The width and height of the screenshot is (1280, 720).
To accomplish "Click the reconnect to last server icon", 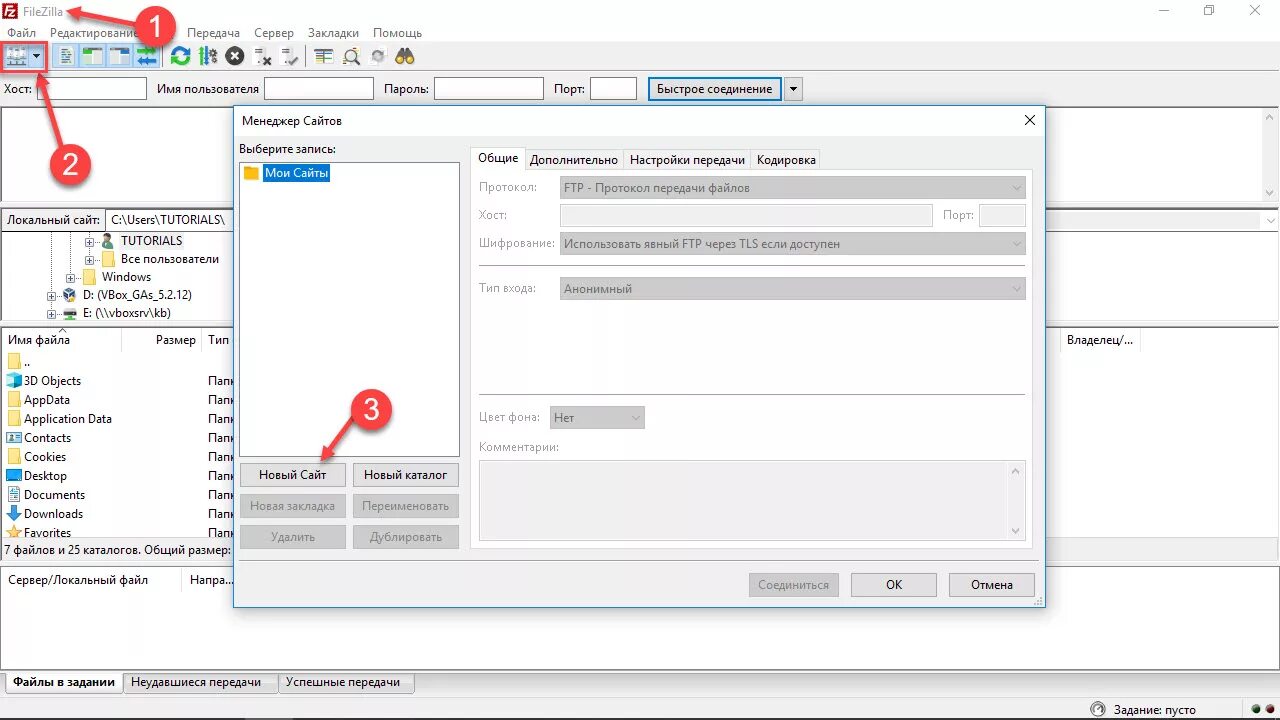I will 290,57.
